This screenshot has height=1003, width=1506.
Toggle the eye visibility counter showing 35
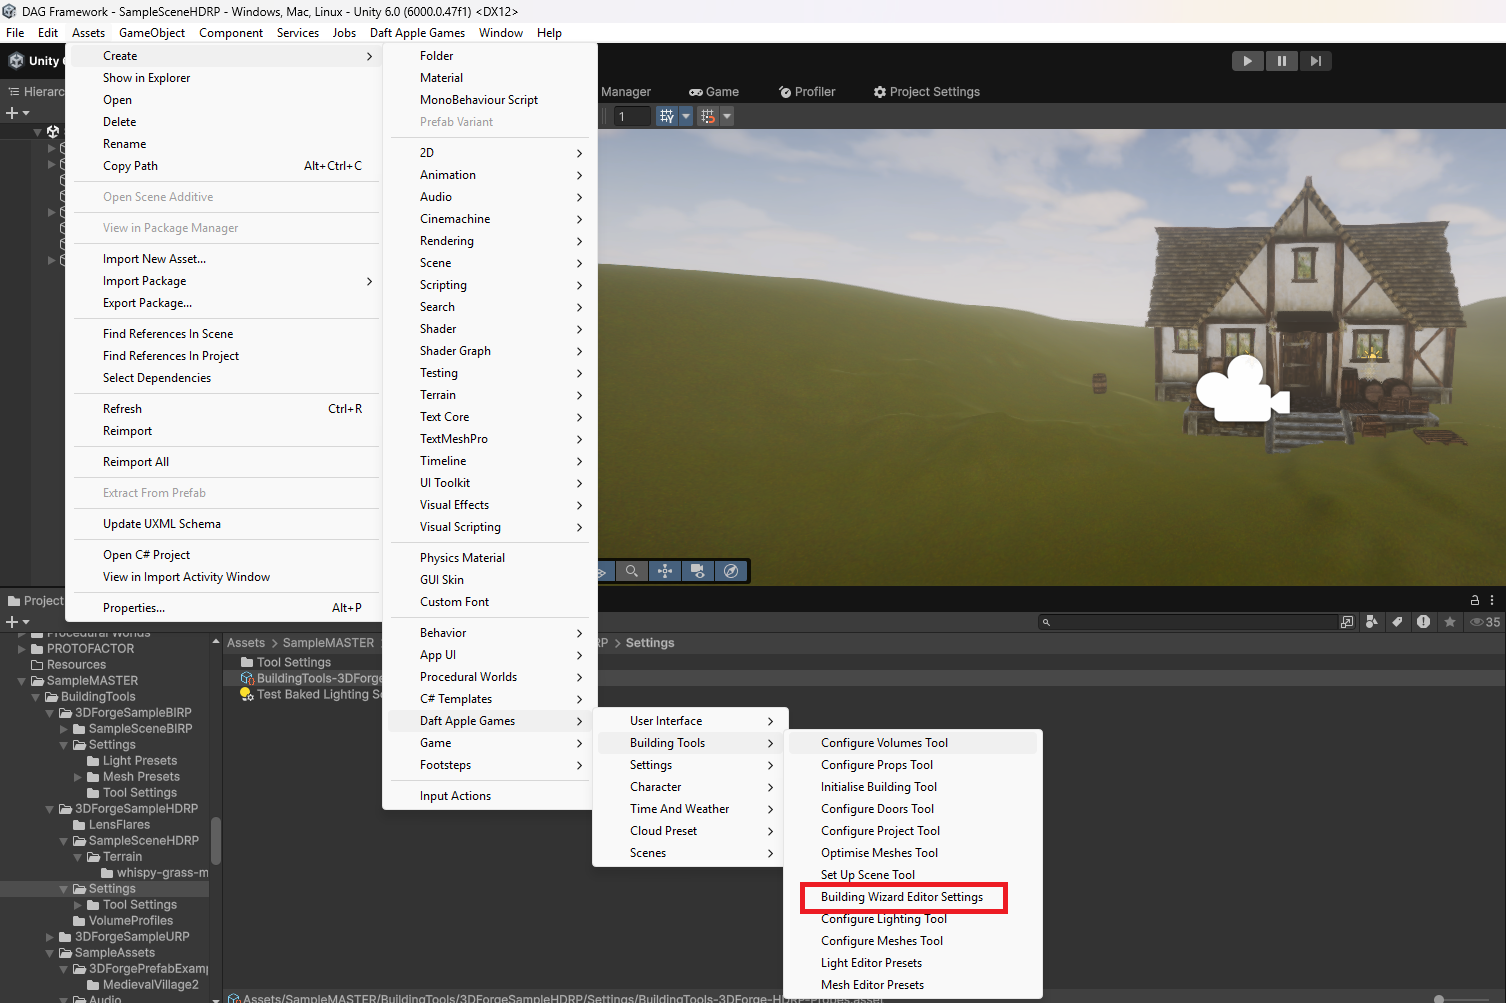click(1483, 622)
